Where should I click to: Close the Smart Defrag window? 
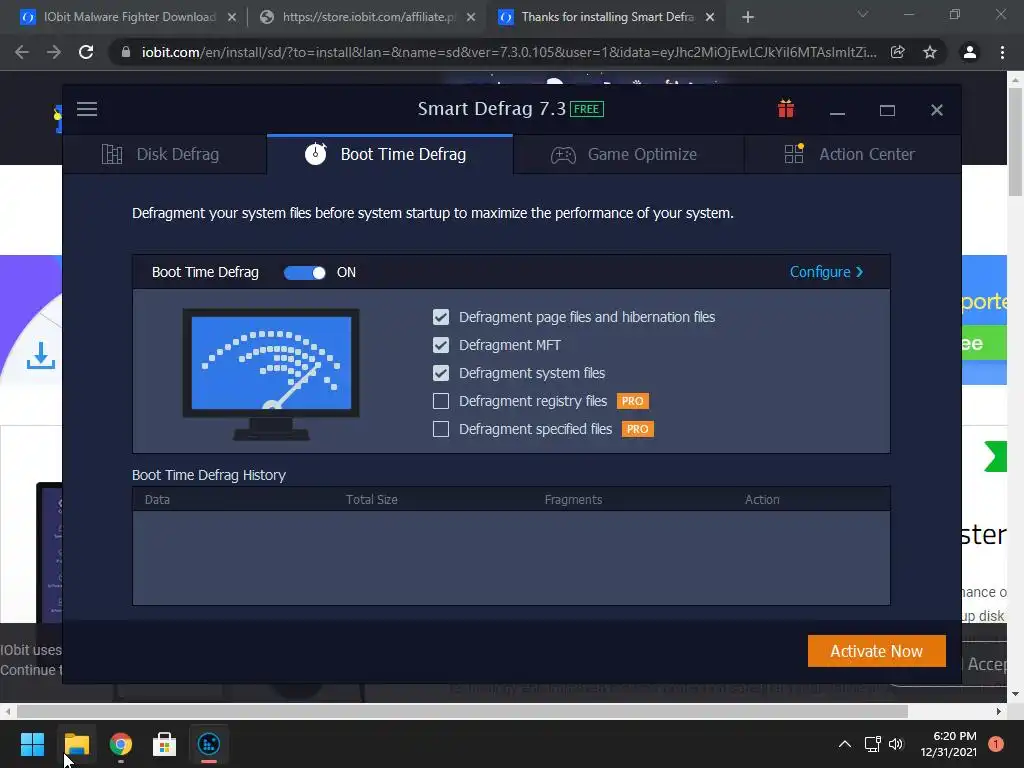click(936, 110)
